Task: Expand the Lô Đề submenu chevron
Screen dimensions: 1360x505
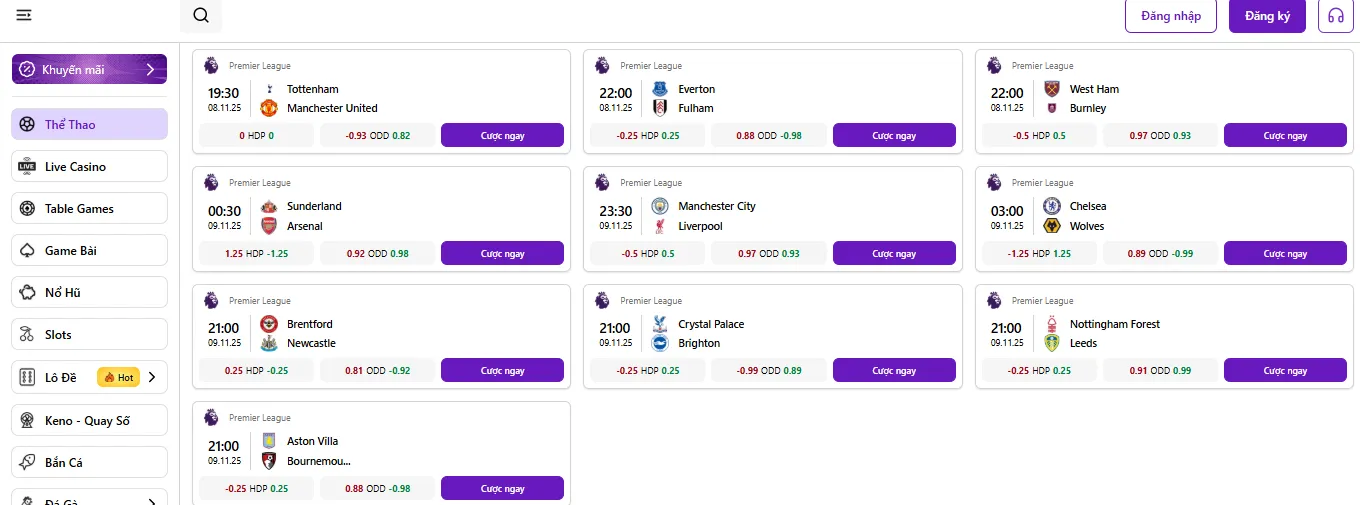Action: [152, 377]
